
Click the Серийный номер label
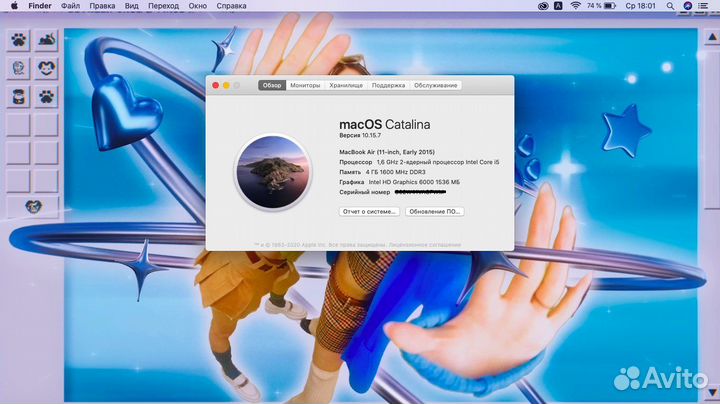[x=365, y=192]
